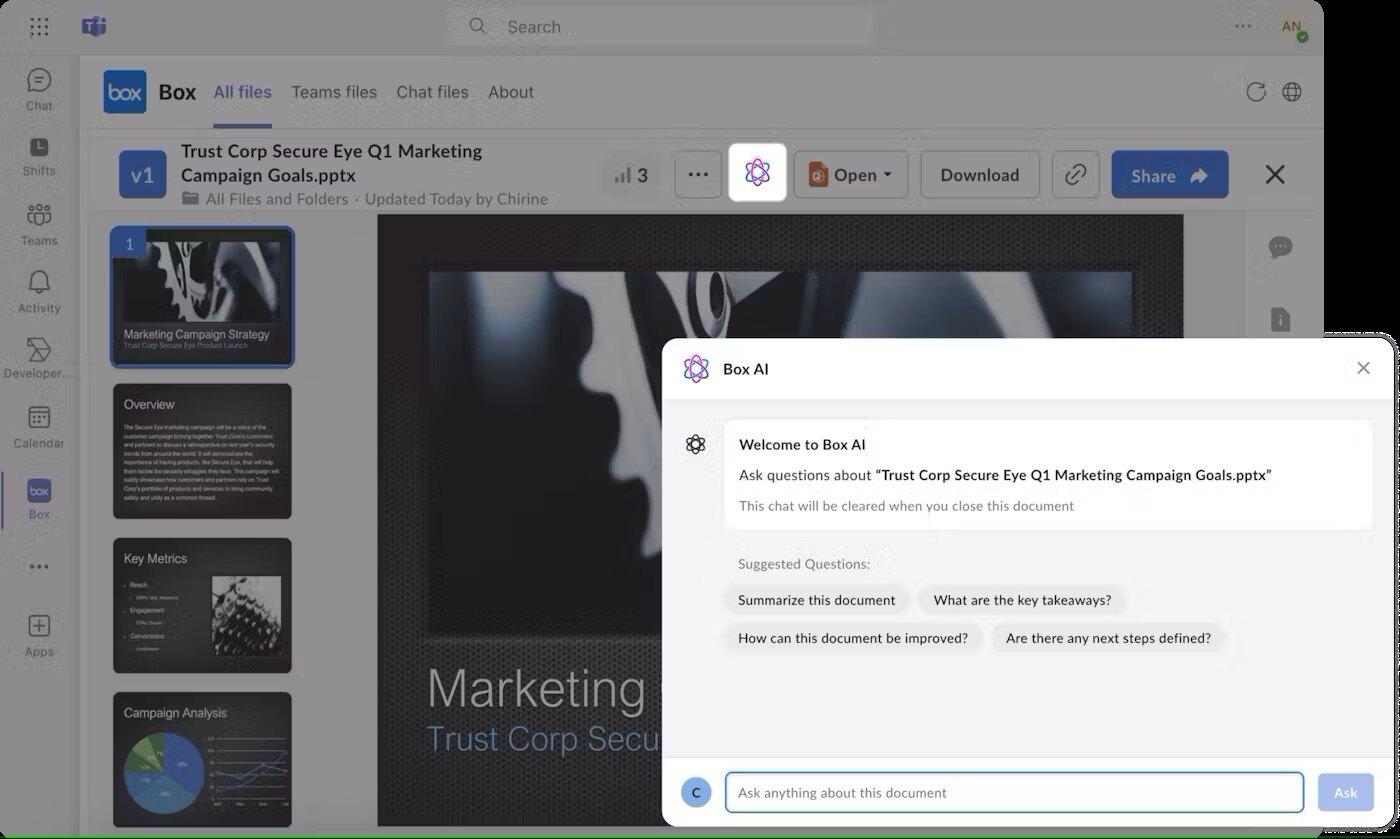
Task: Go to Chat using the sidebar icon
Action: (38, 81)
